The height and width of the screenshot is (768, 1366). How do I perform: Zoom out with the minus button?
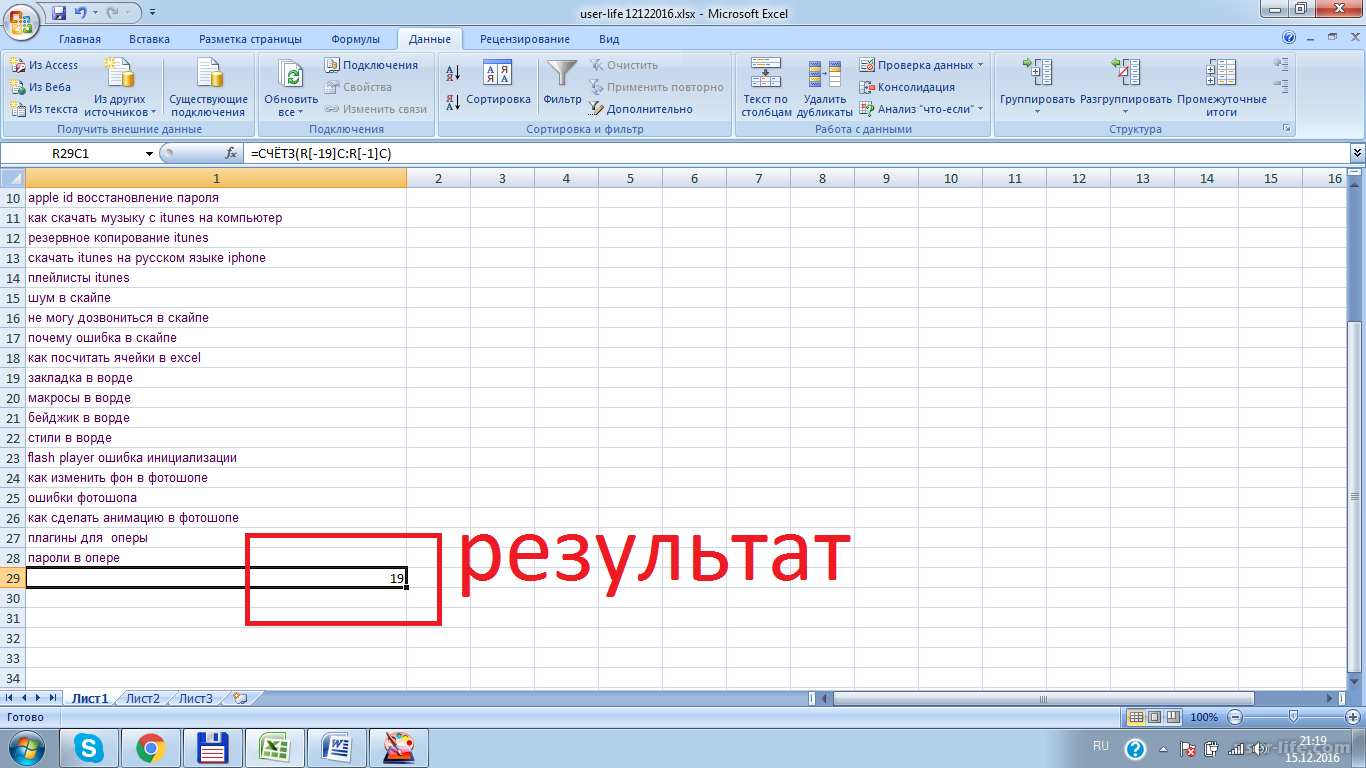(x=1236, y=717)
